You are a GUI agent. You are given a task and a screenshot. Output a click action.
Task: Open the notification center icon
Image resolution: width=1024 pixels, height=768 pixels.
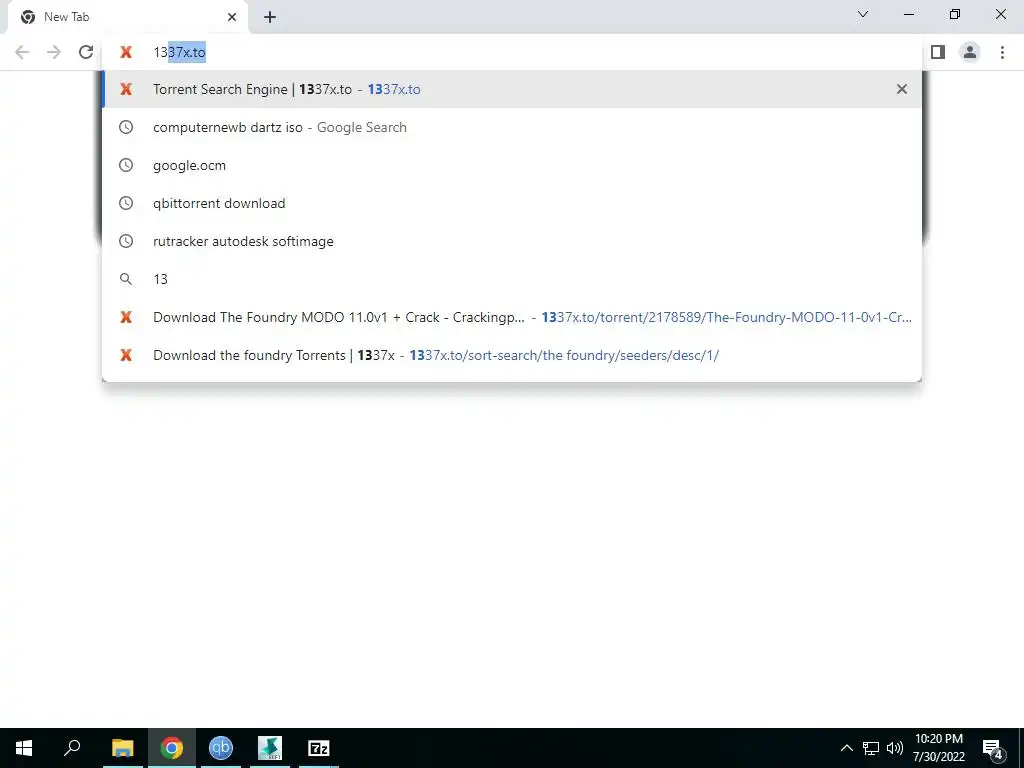click(x=993, y=748)
